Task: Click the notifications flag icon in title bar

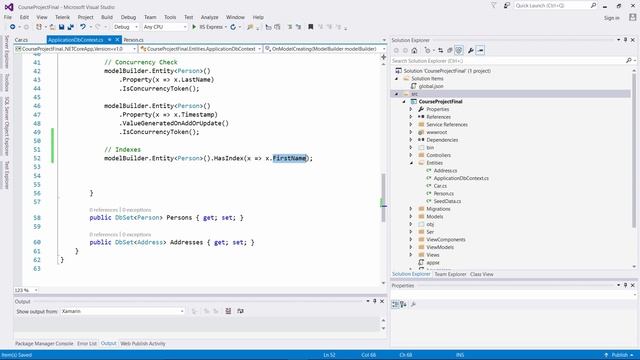Action: pyautogui.click(x=493, y=6)
